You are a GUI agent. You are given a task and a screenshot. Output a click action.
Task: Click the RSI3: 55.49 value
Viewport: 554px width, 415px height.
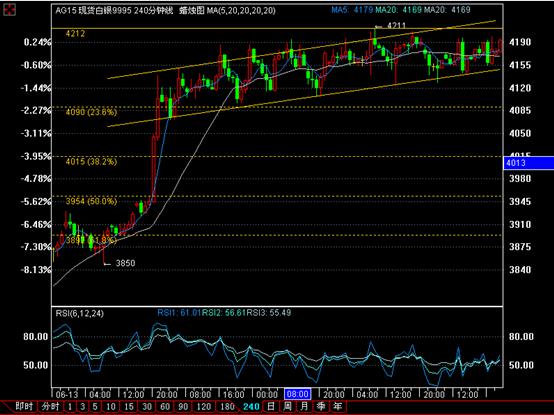coord(269,313)
